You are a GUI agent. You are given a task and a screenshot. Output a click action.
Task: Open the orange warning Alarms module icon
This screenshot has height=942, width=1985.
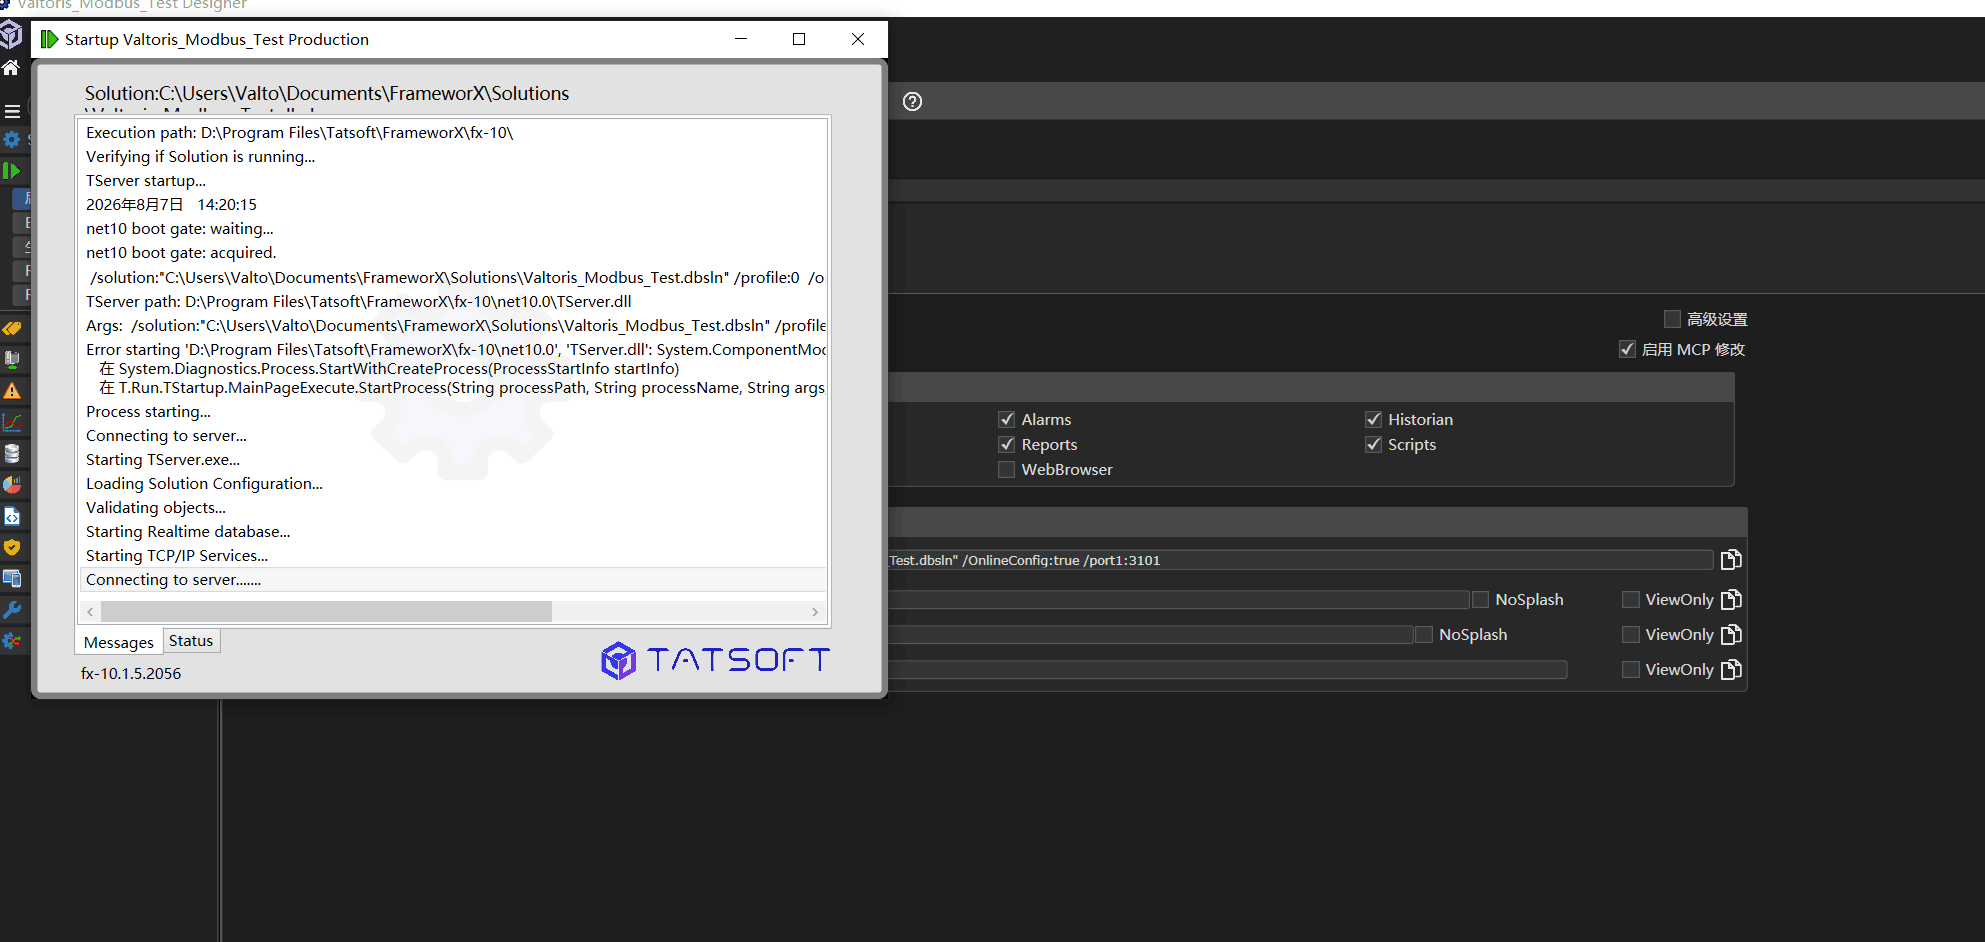click(x=12, y=391)
